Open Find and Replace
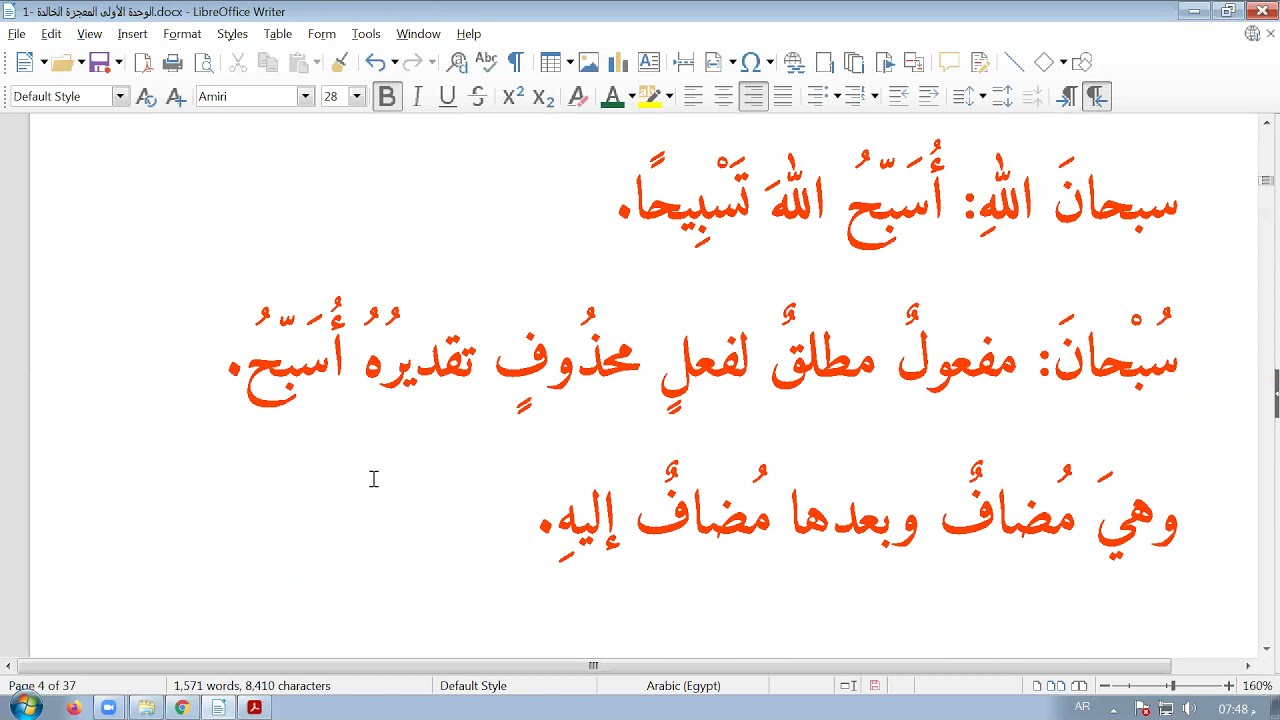This screenshot has height=720, width=1280. coord(458,62)
